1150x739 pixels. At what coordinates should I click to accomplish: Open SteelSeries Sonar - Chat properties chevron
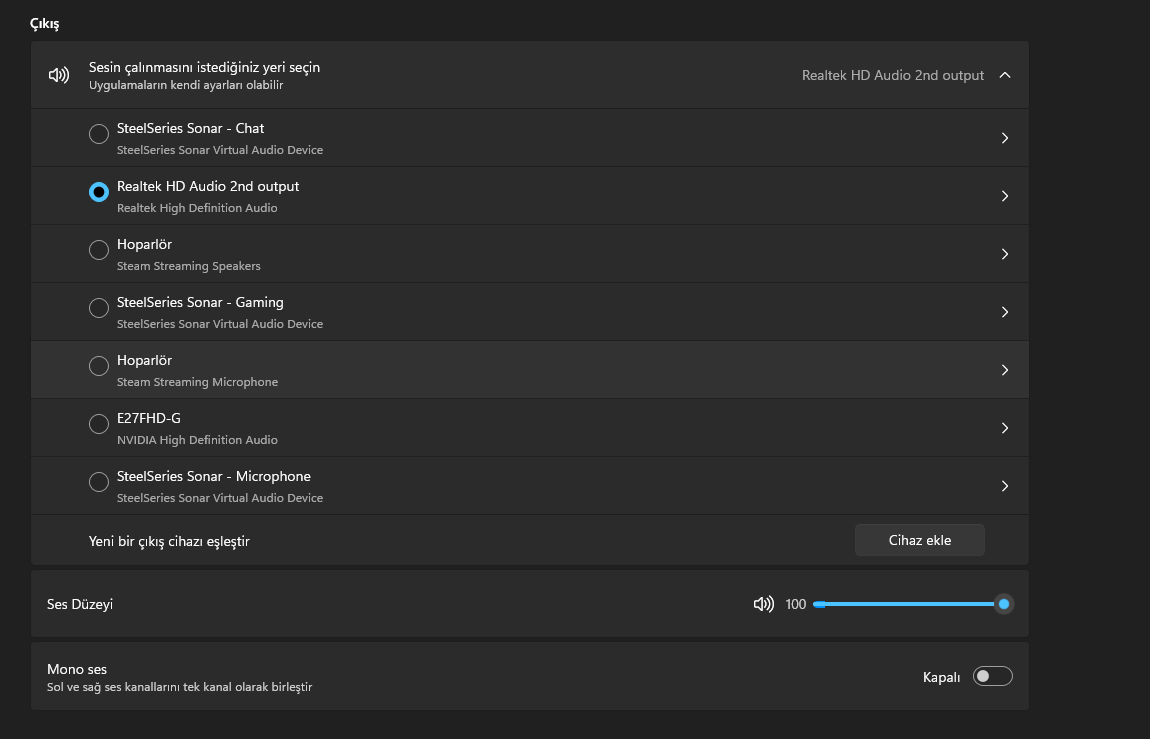tap(1005, 138)
